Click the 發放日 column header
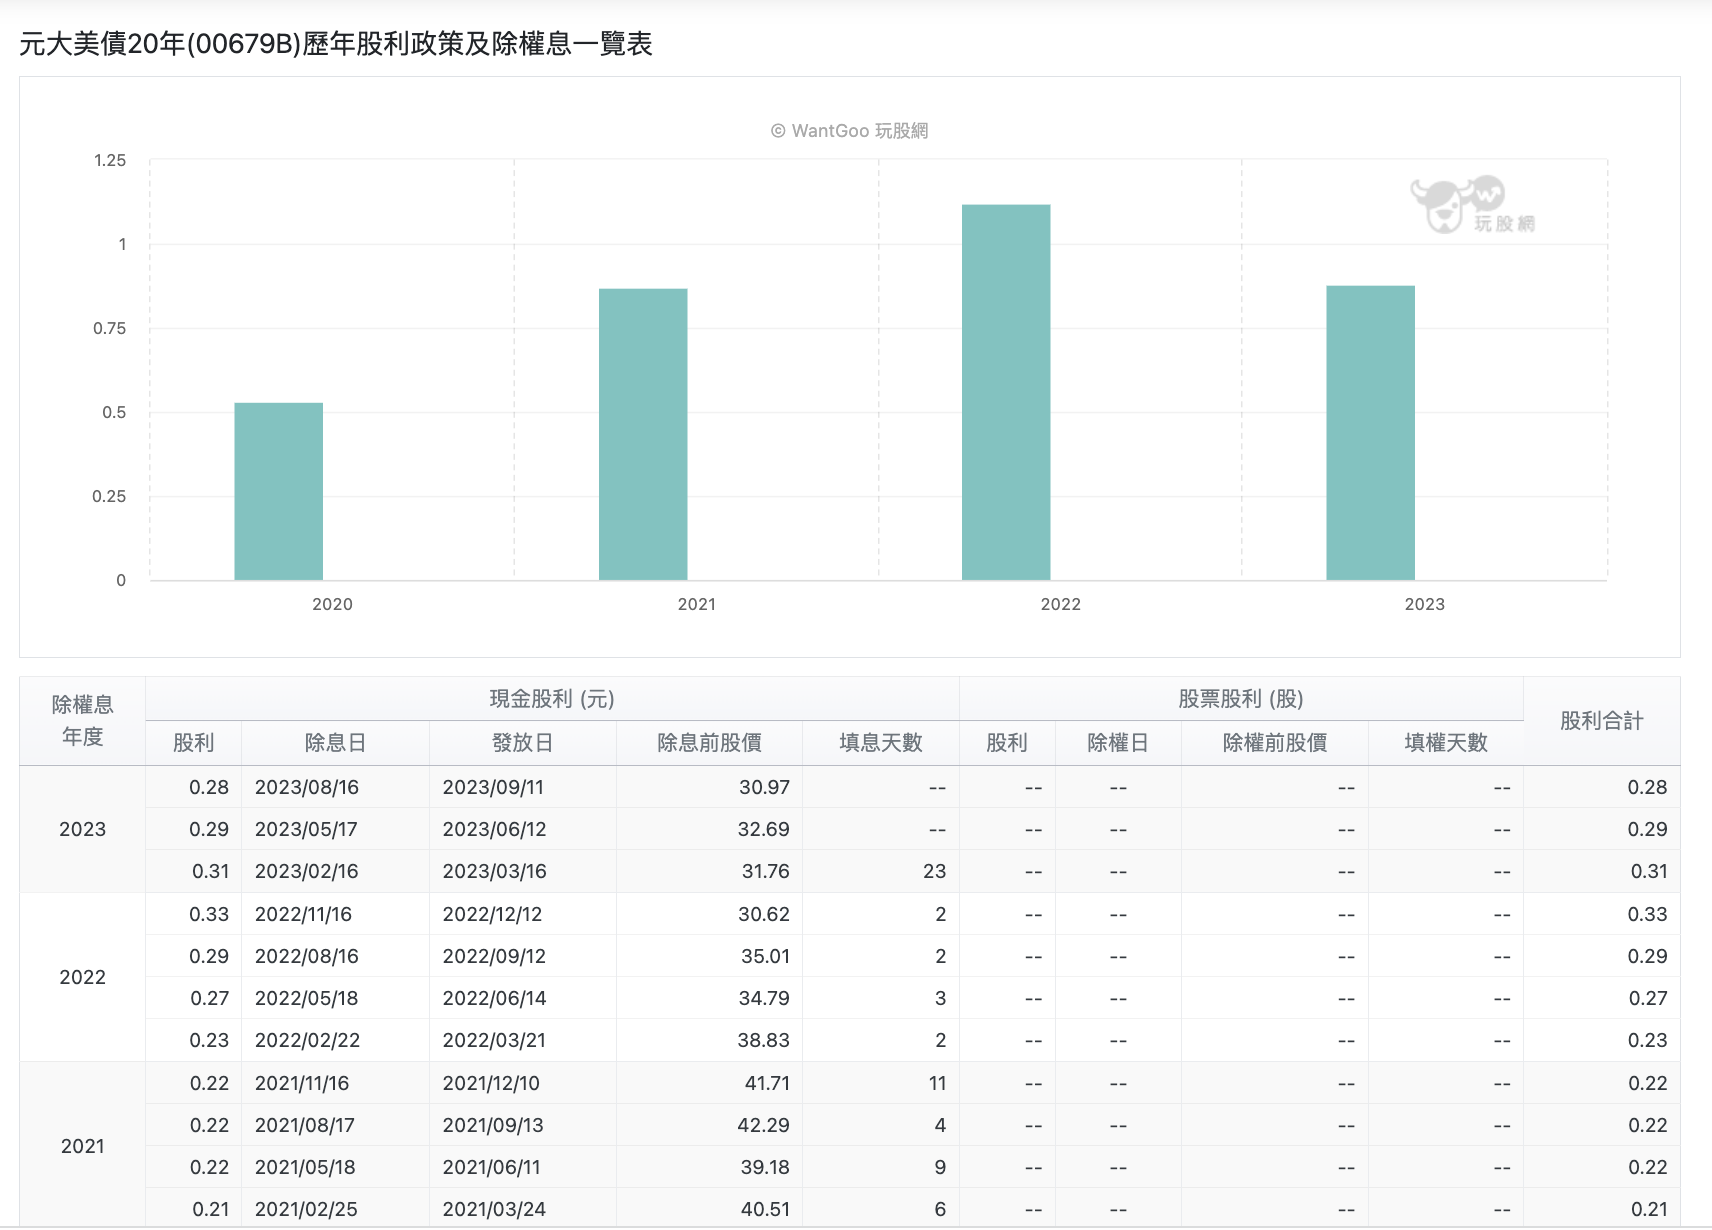Viewport: 1712px width, 1230px height. tap(522, 743)
